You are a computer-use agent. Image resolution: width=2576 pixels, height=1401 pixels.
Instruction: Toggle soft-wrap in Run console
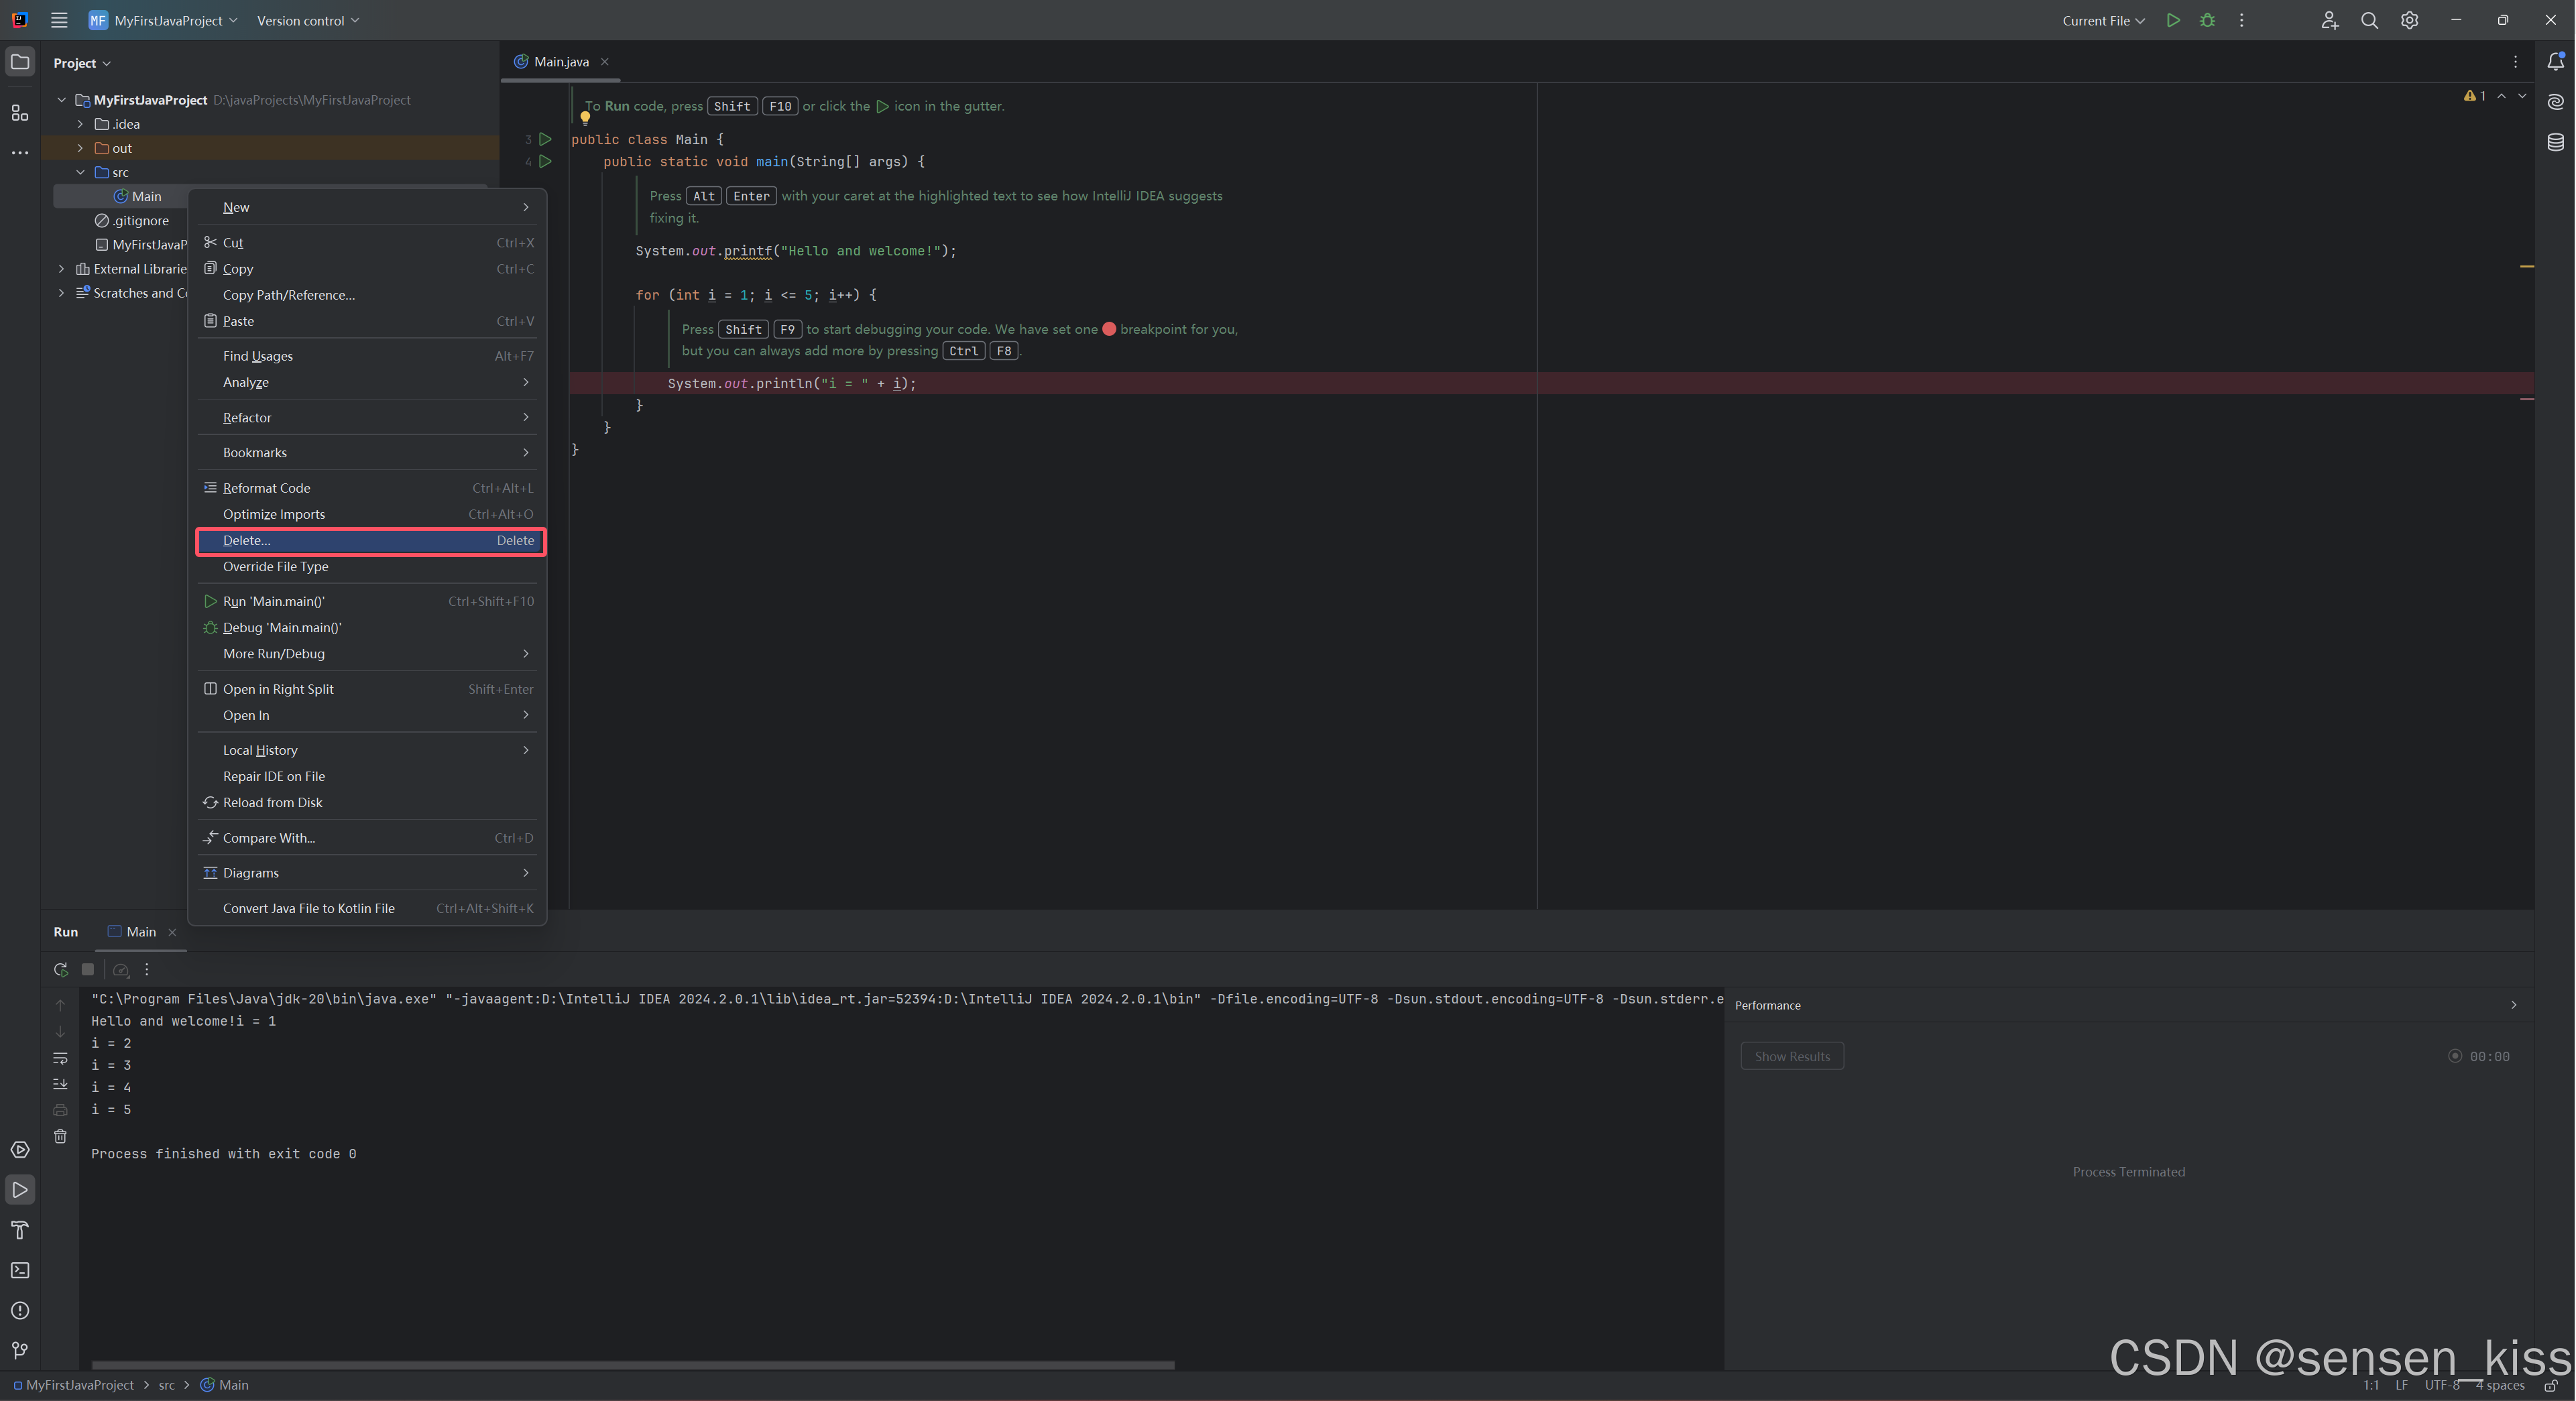pyautogui.click(x=60, y=1058)
